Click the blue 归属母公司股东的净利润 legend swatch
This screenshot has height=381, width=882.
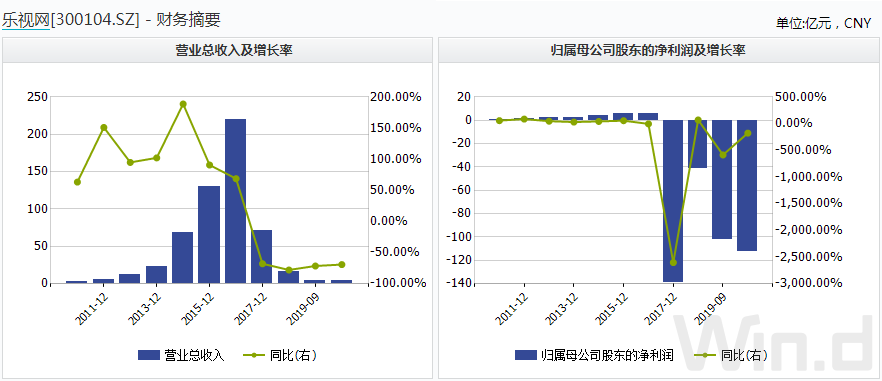point(525,355)
